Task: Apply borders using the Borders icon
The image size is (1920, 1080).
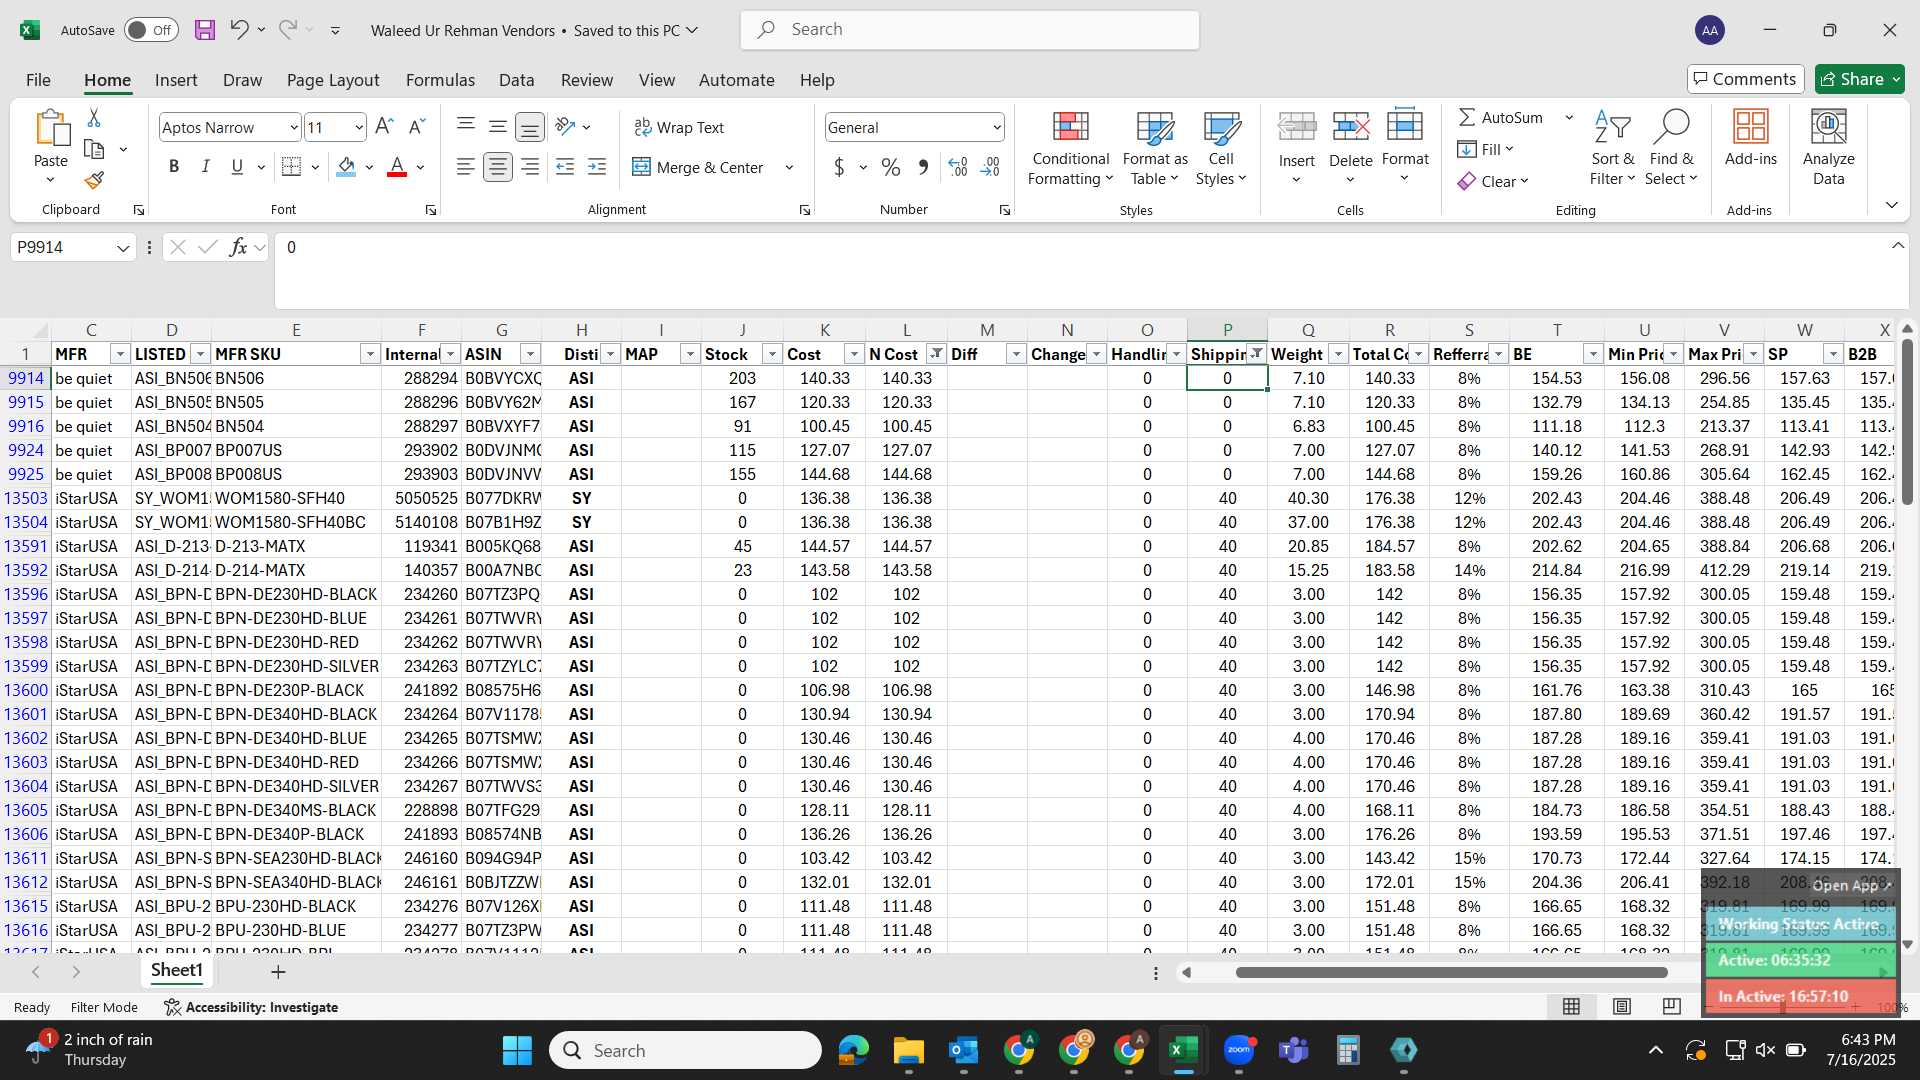Action: [291, 167]
